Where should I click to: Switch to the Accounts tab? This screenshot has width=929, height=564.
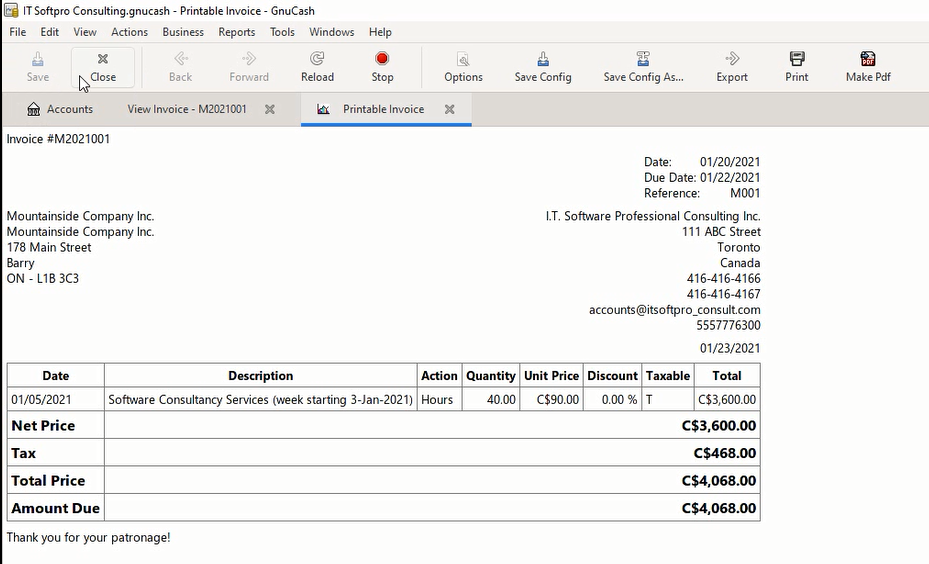click(x=60, y=109)
